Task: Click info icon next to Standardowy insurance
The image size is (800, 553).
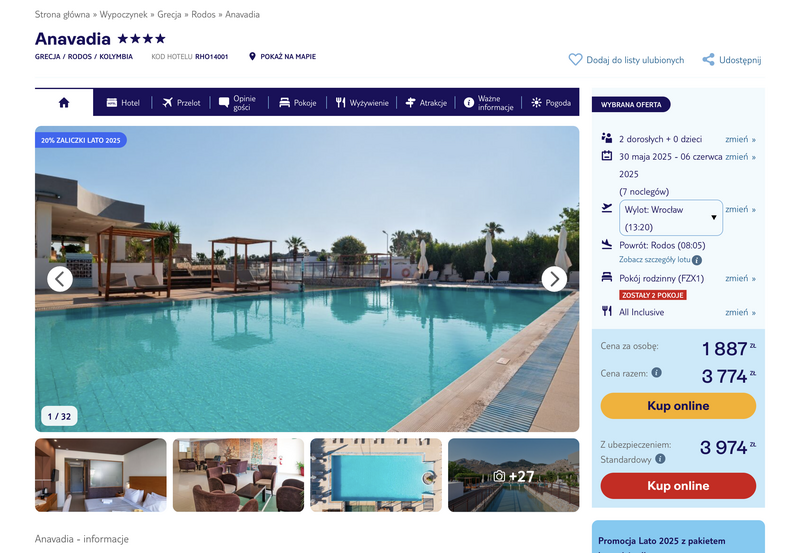Action: (x=660, y=459)
